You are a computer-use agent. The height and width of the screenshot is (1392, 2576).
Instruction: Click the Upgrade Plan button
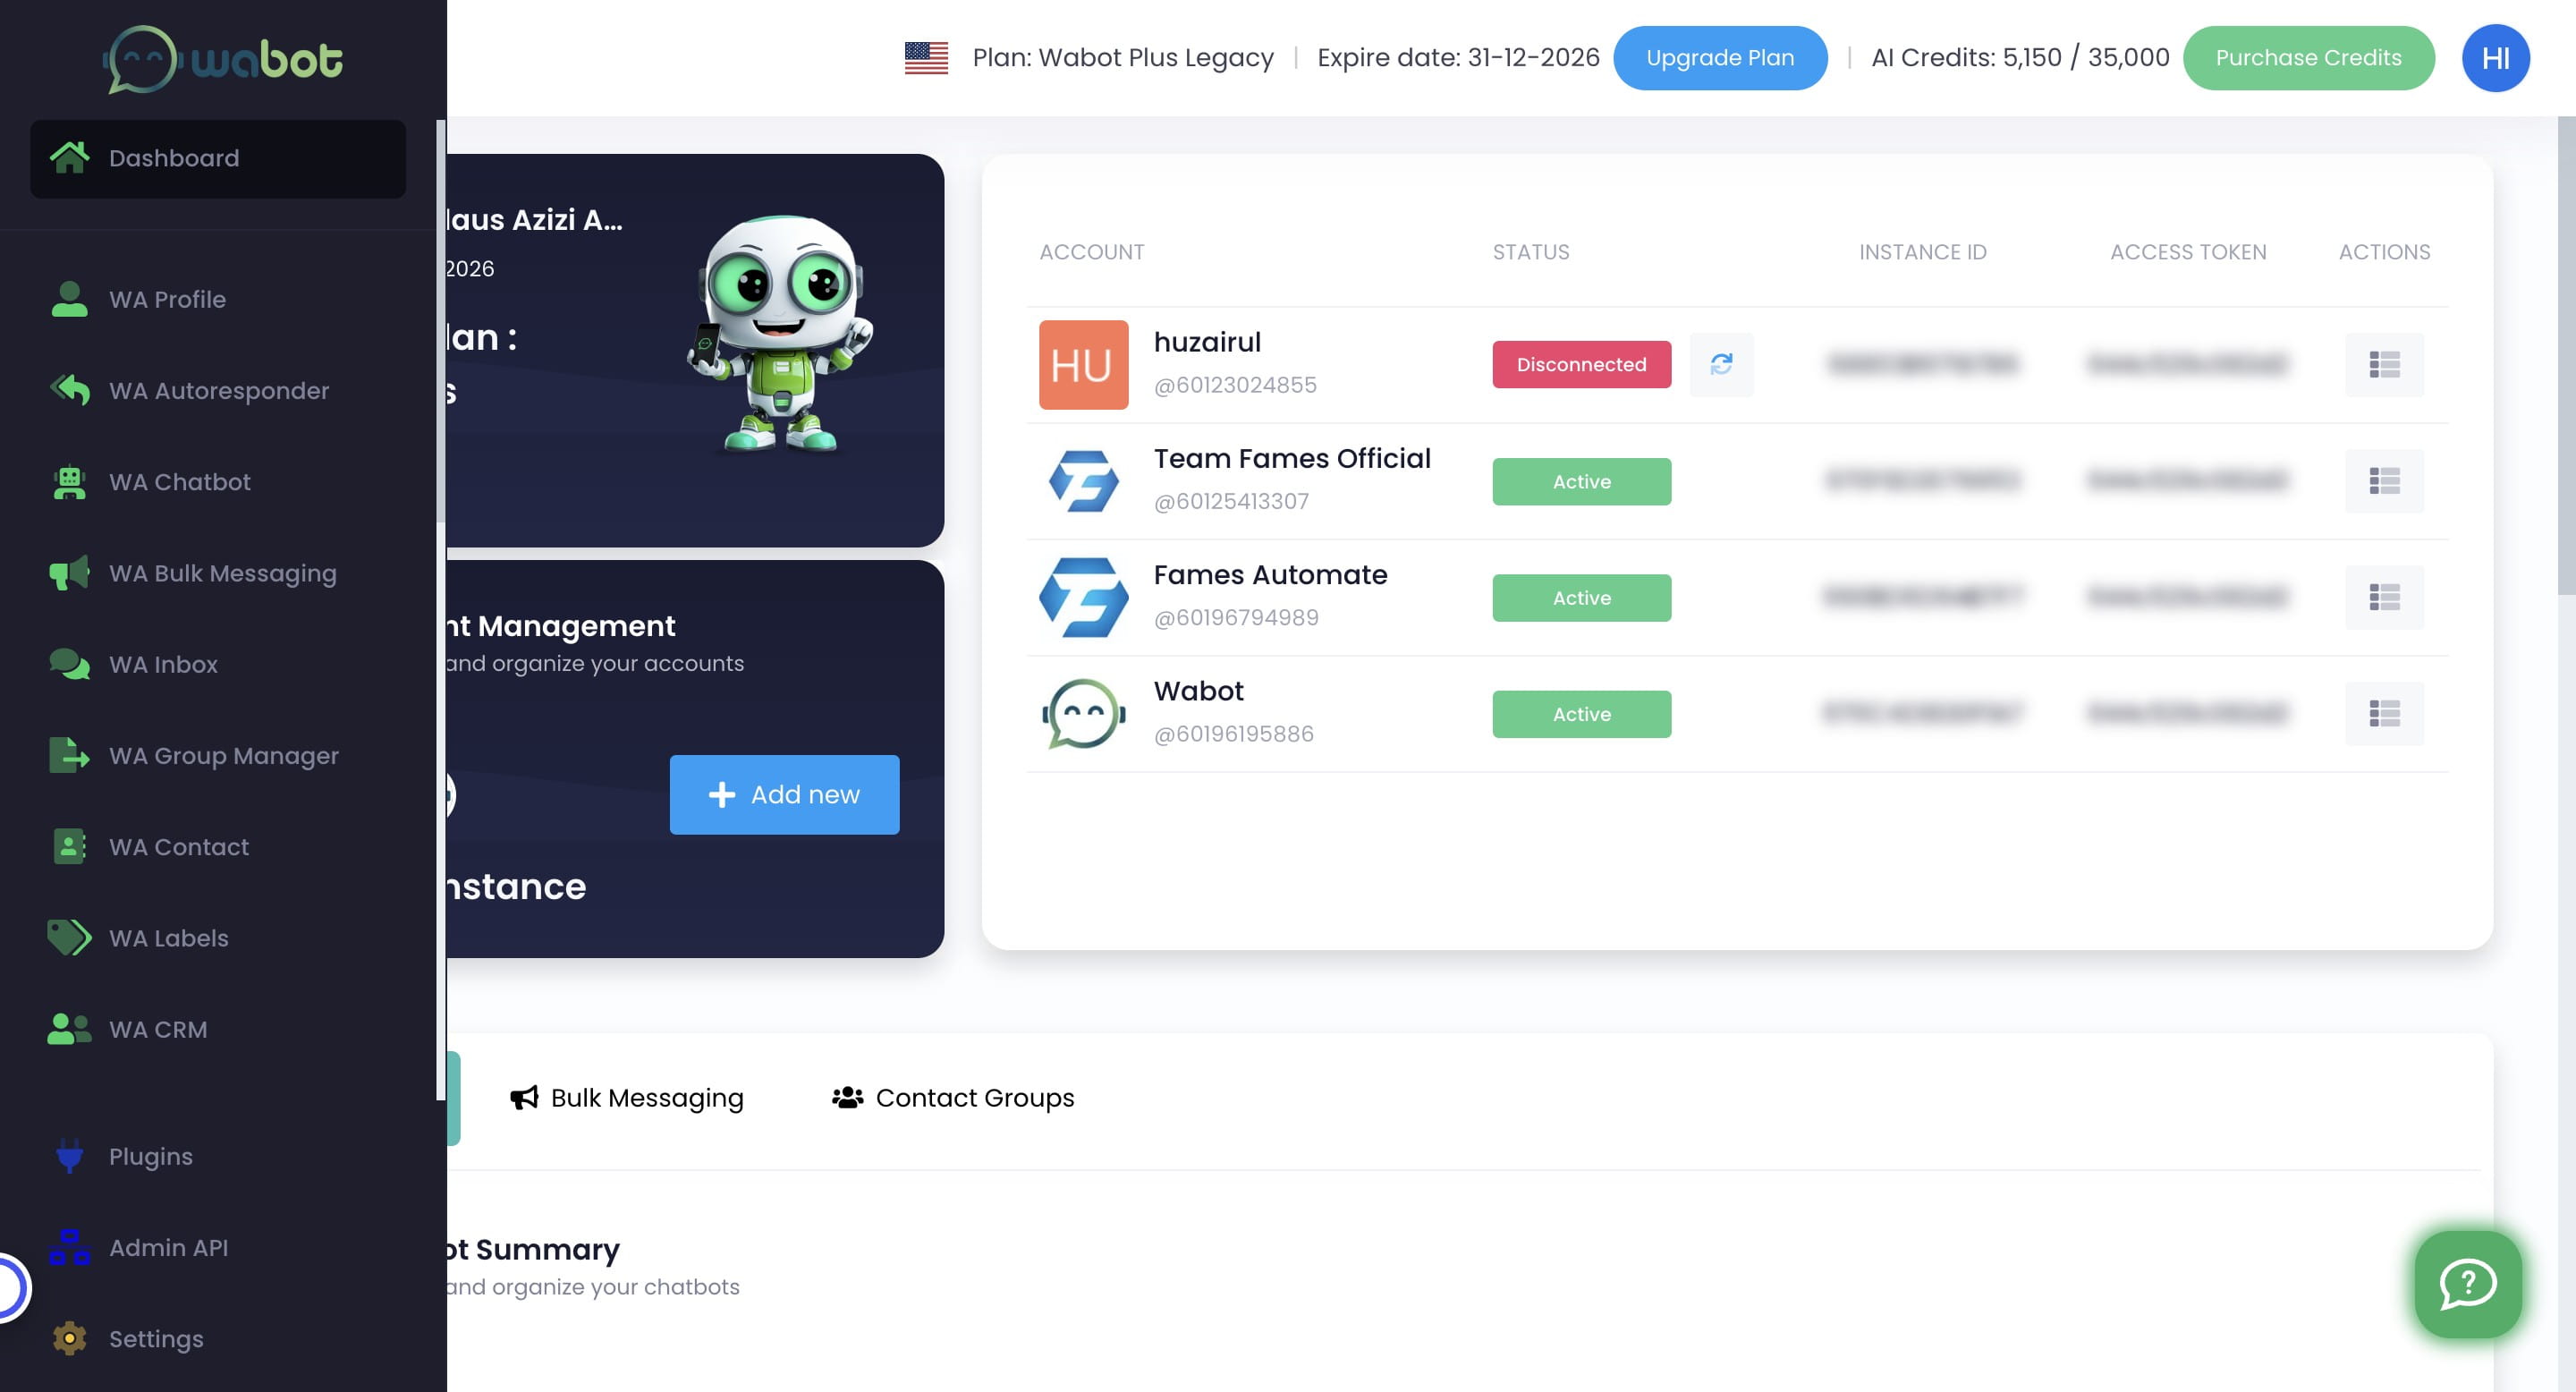click(x=1719, y=57)
